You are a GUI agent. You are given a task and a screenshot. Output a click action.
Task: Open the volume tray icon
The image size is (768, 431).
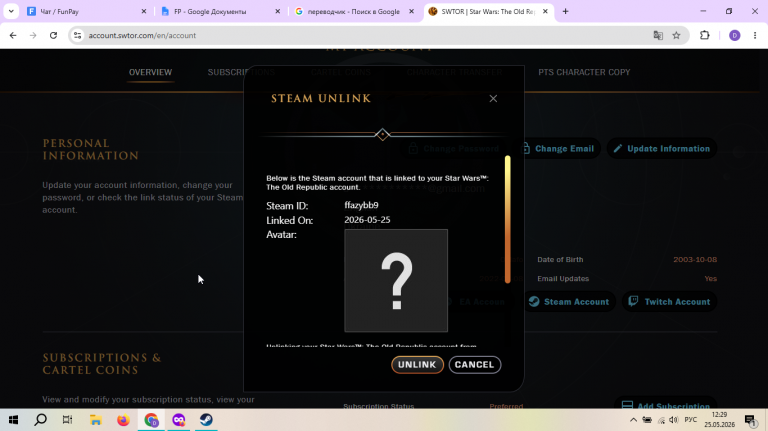674,420
